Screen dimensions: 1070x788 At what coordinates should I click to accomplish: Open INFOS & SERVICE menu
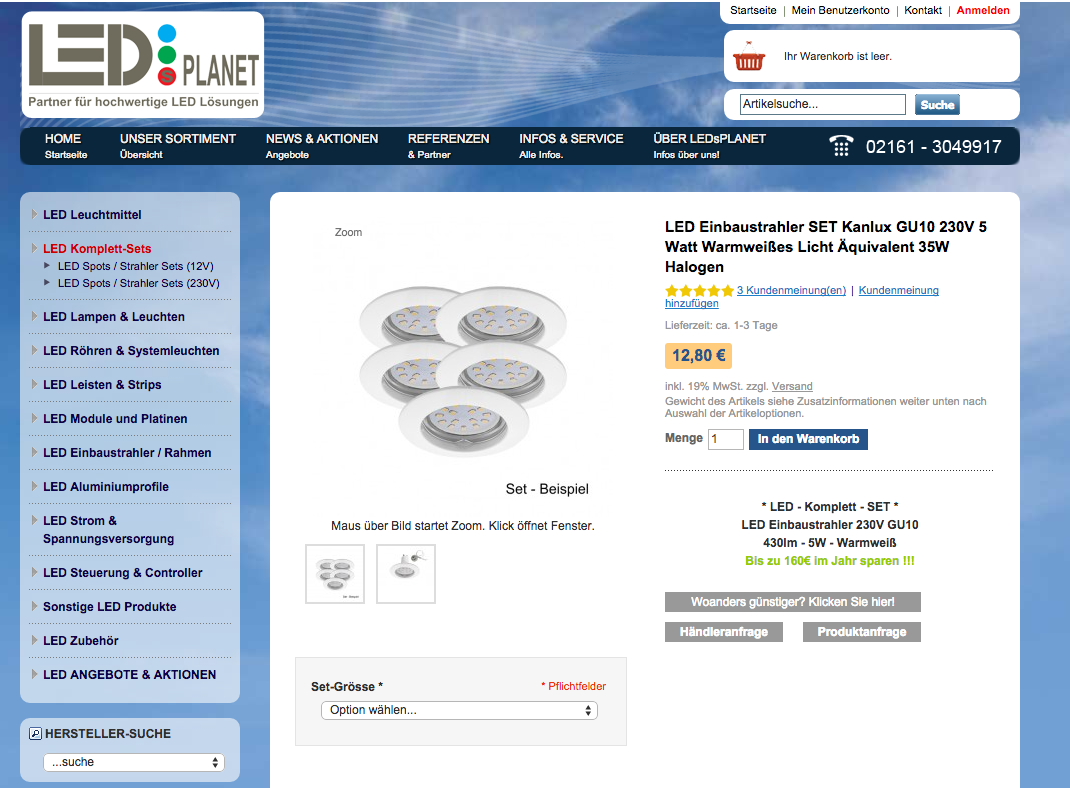point(571,146)
